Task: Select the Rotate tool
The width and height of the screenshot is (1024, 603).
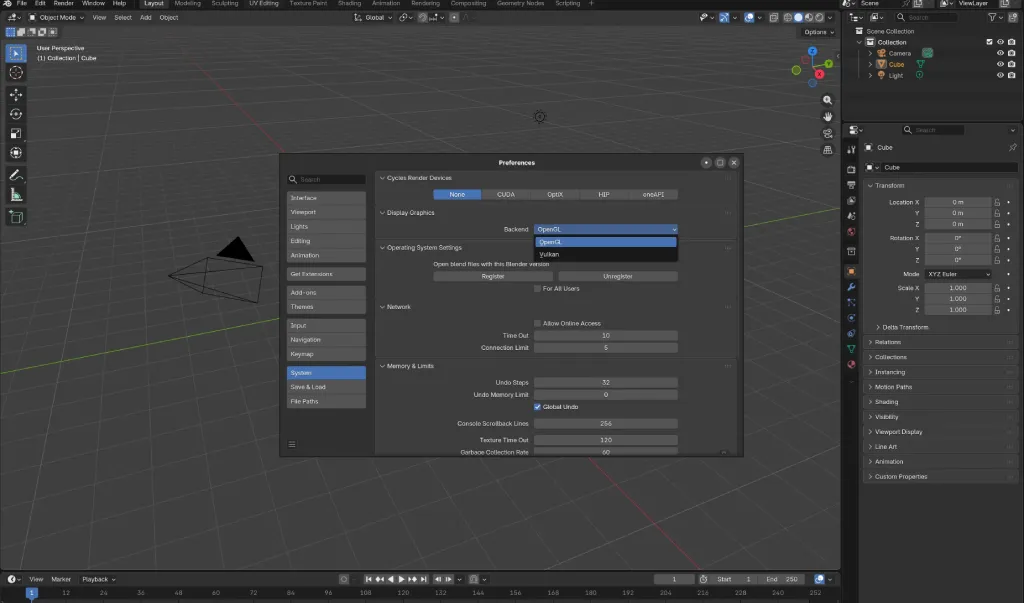Action: (16, 114)
